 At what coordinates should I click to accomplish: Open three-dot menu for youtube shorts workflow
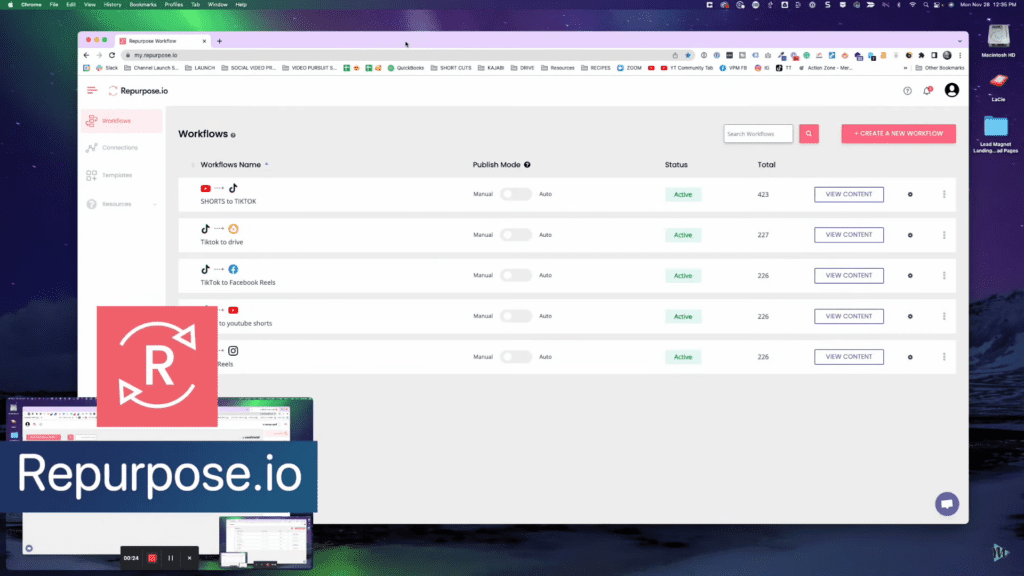(x=944, y=317)
